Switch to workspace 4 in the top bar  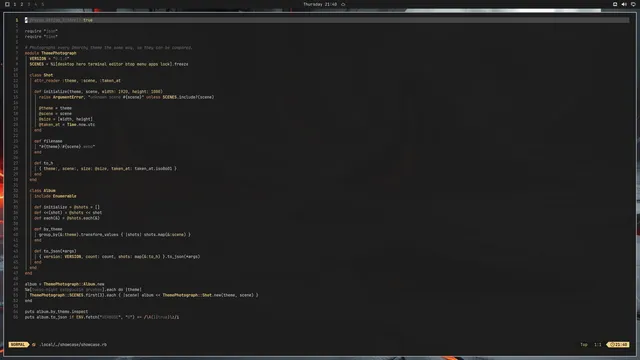[36, 4]
